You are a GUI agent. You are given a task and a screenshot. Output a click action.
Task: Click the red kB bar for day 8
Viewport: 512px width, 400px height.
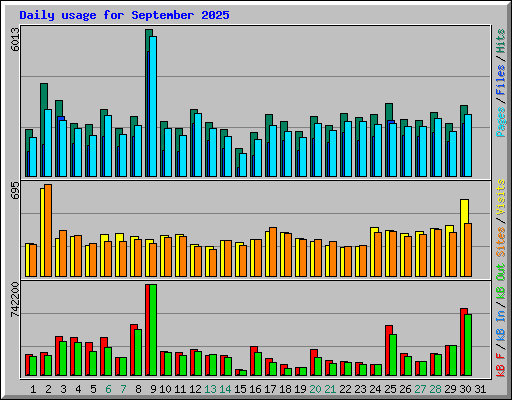click(132, 350)
